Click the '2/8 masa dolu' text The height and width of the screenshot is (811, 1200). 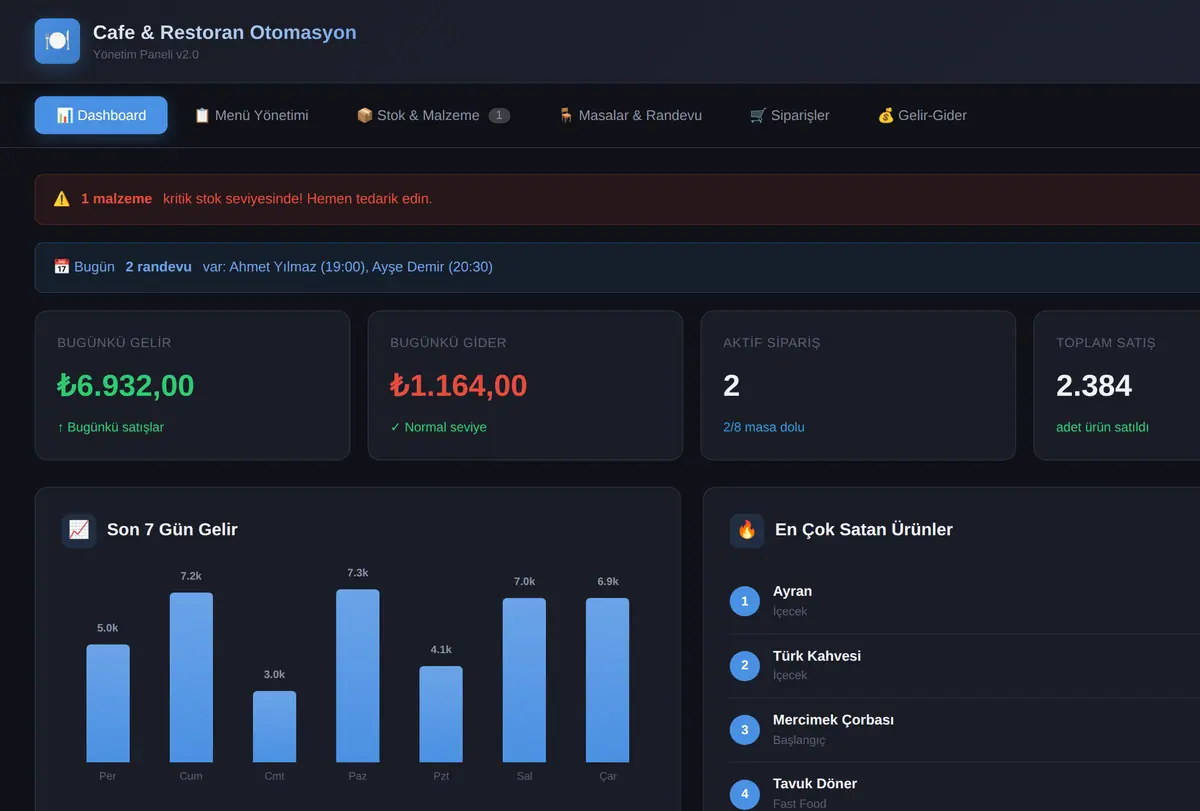pyautogui.click(x=764, y=427)
